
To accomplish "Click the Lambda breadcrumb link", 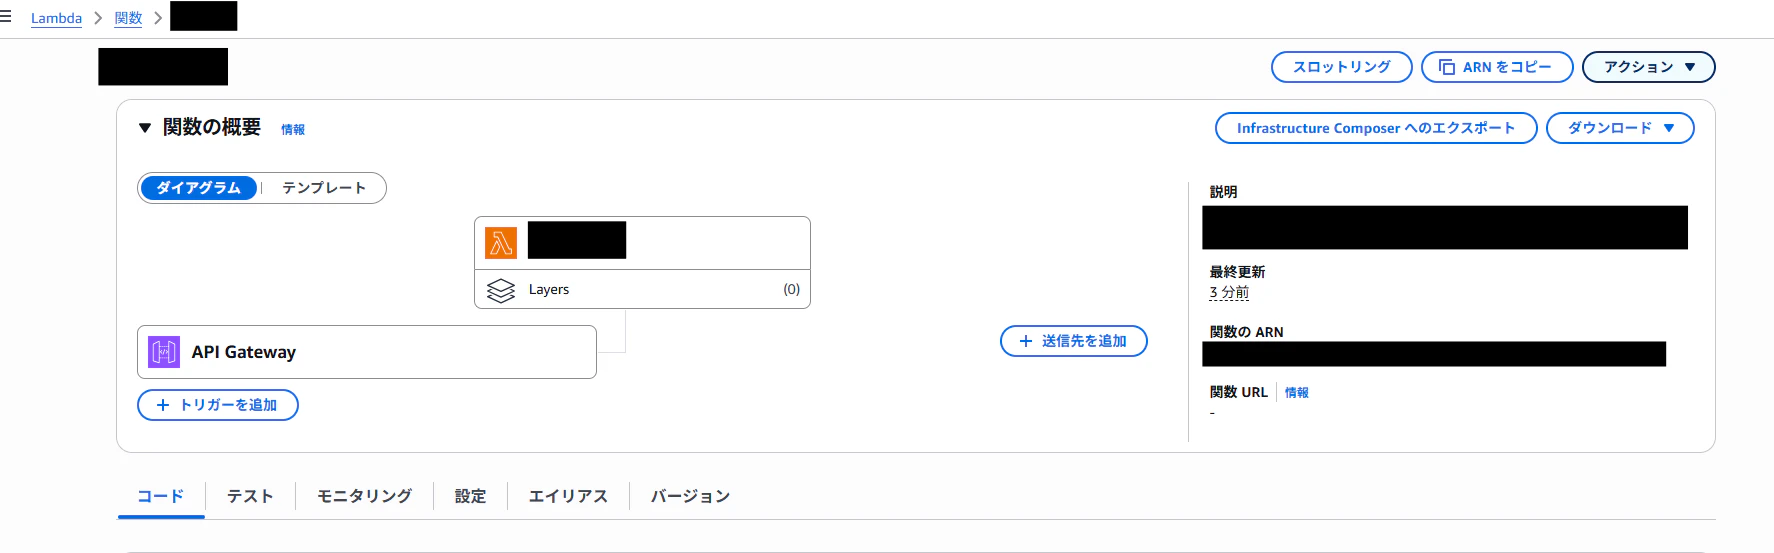I will click(x=56, y=18).
